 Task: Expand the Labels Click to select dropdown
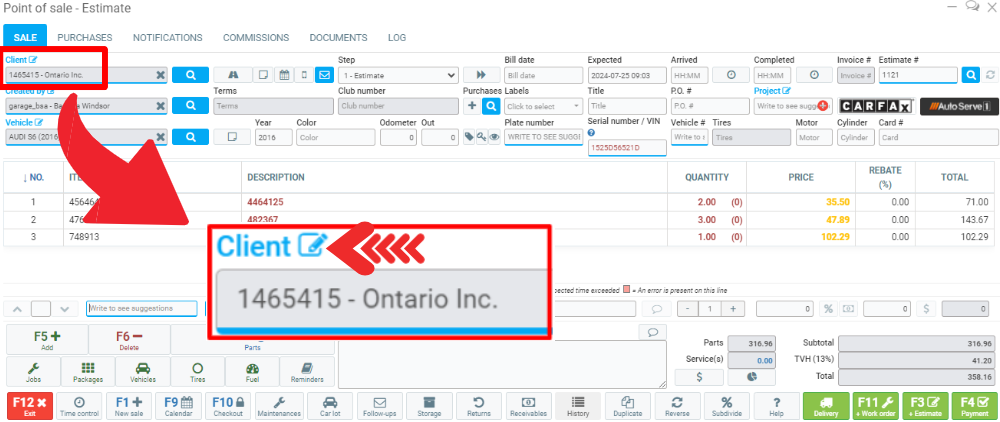click(x=543, y=106)
